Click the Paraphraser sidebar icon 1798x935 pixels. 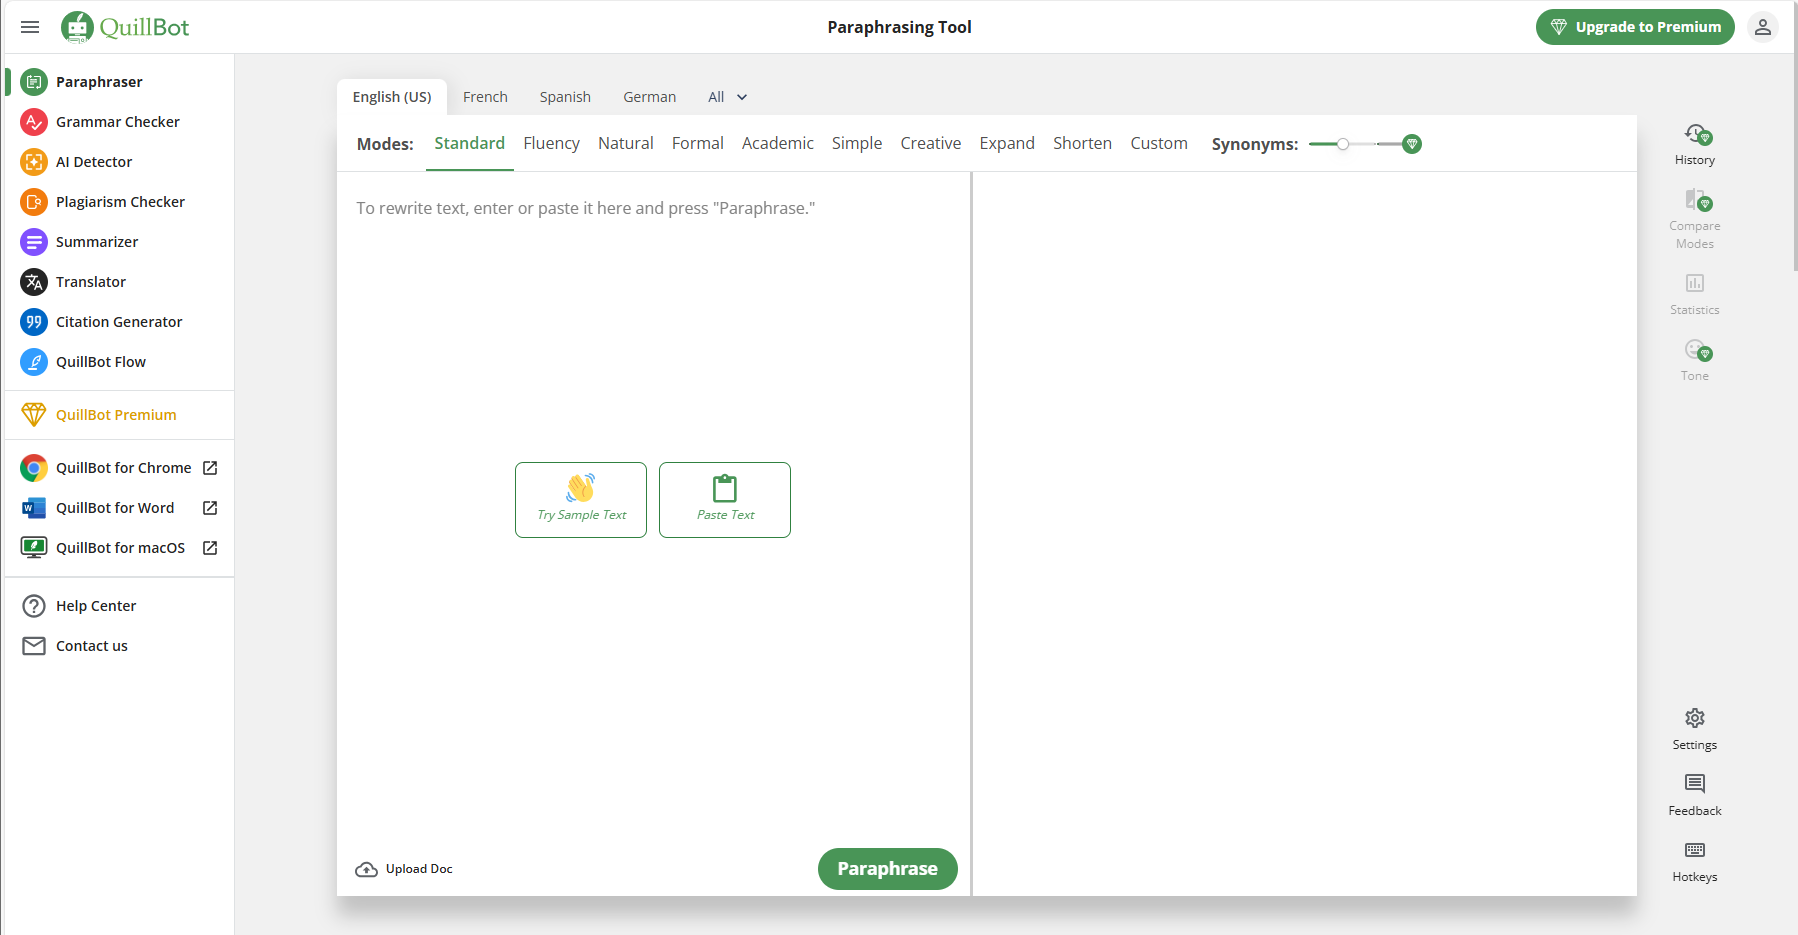(x=34, y=82)
